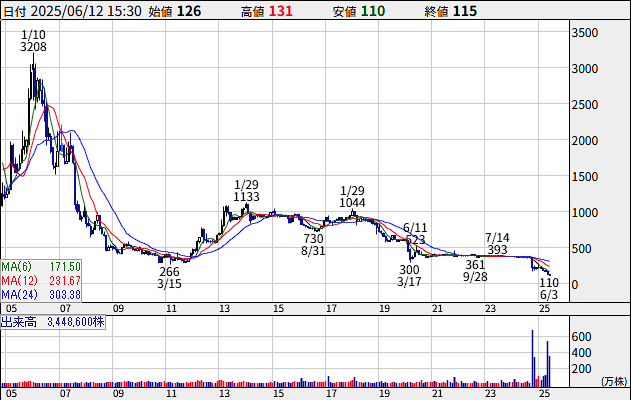The image size is (631, 400).
Task: Click the 400 volume axis label
Action: 582,353
